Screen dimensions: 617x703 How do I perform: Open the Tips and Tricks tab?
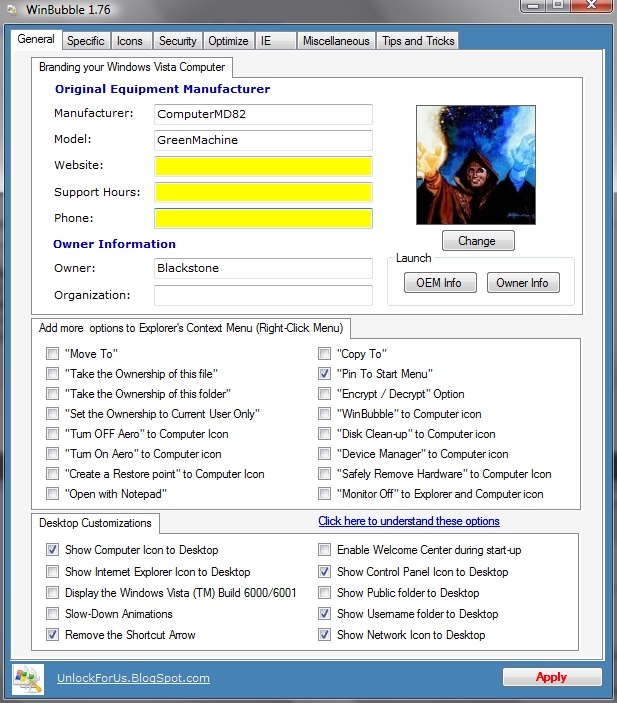[x=418, y=41]
